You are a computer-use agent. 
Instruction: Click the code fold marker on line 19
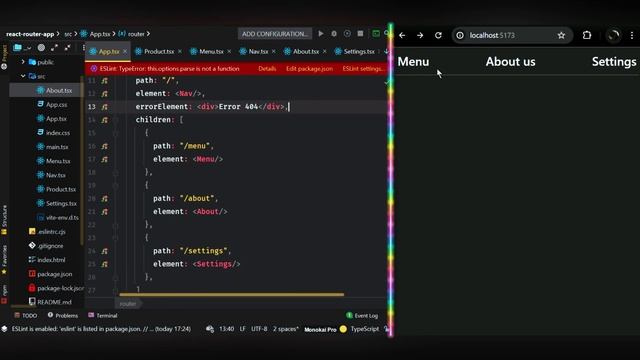(116, 185)
